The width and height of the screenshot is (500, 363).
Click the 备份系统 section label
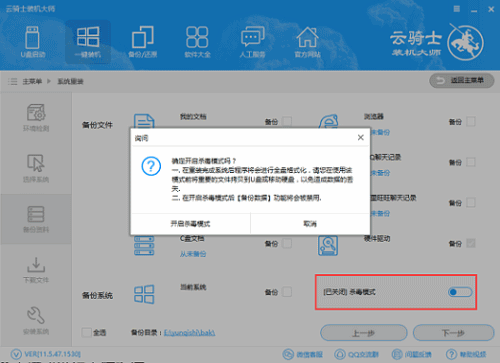[x=97, y=295]
